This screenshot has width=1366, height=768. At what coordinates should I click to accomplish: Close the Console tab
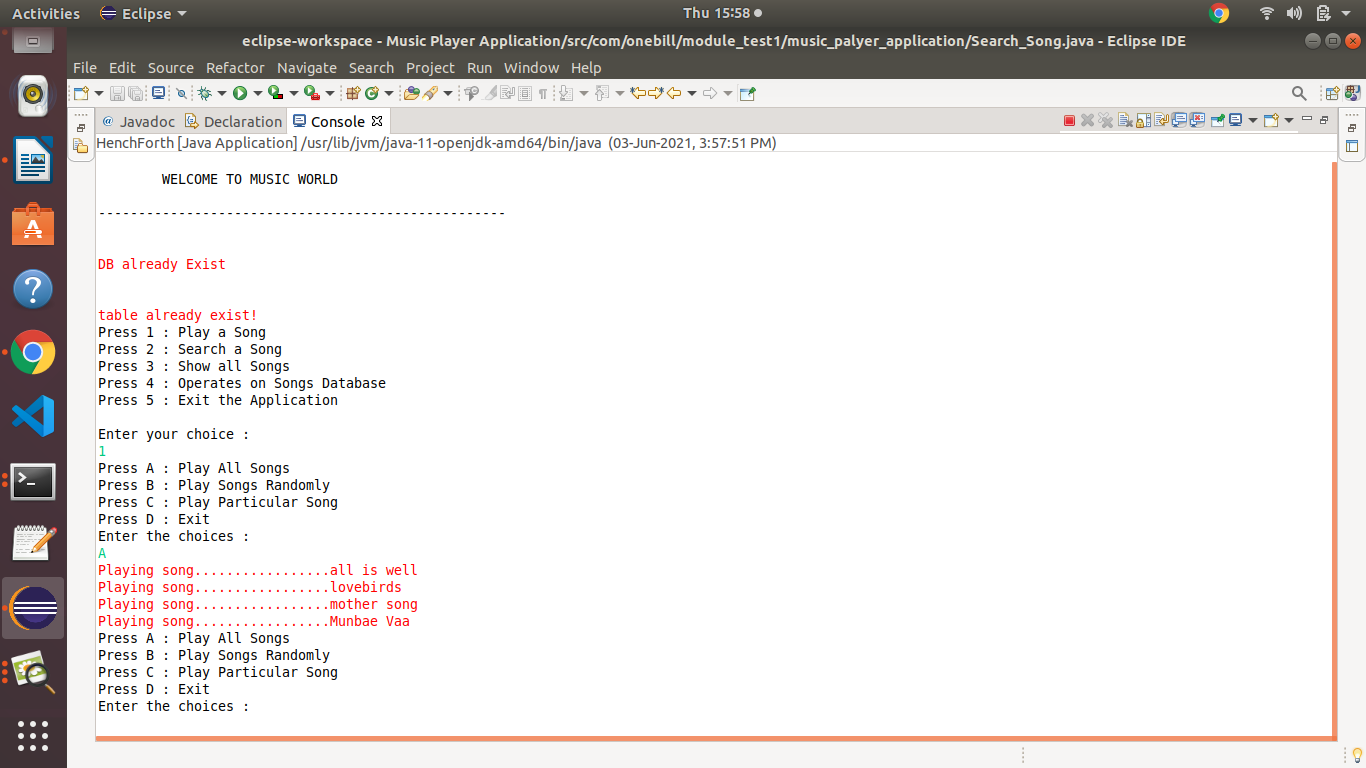click(x=377, y=121)
